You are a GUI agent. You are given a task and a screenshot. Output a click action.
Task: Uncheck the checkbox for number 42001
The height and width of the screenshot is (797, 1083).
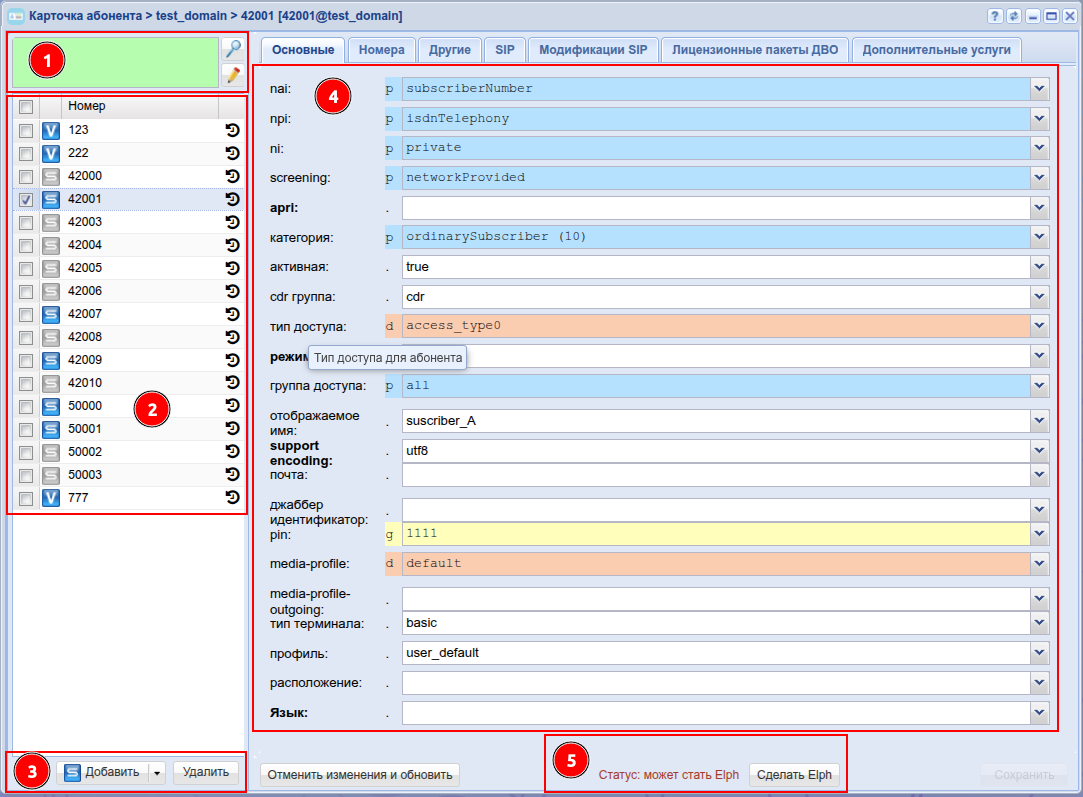[x=26, y=200]
